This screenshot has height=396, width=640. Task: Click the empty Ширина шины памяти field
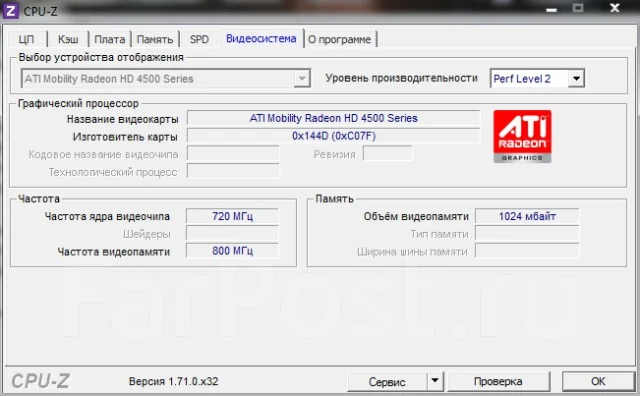pyautogui.click(x=527, y=251)
